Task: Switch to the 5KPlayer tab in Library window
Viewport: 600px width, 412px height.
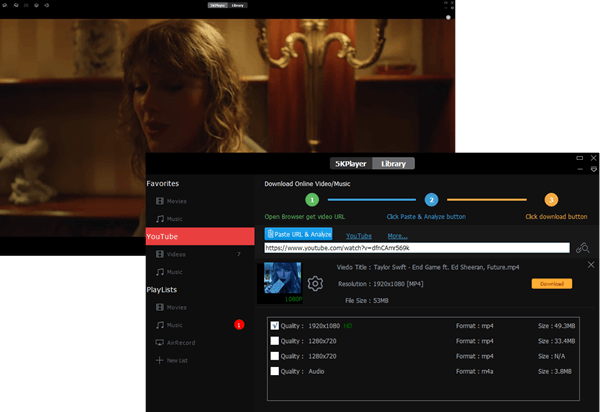Action: pyautogui.click(x=351, y=164)
